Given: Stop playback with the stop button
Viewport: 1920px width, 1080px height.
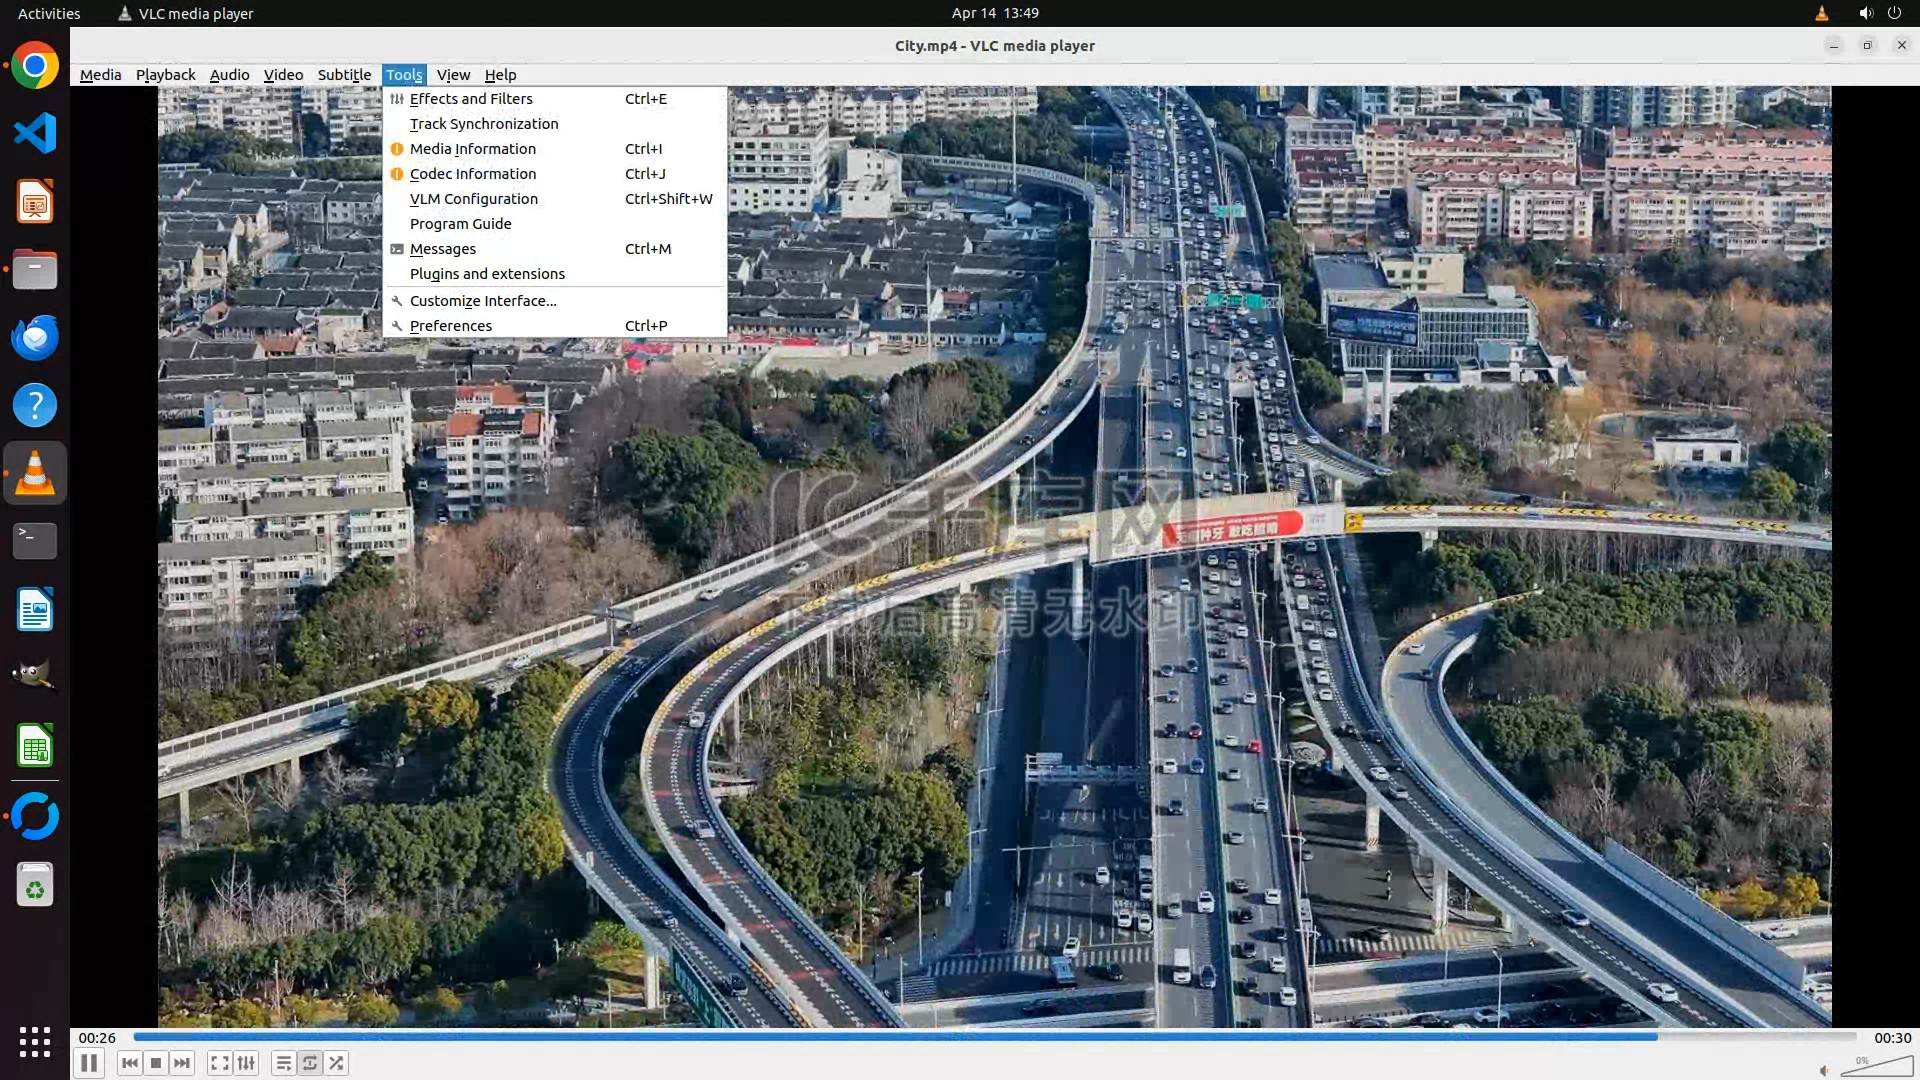Looking at the screenshot, I should pyautogui.click(x=156, y=1063).
